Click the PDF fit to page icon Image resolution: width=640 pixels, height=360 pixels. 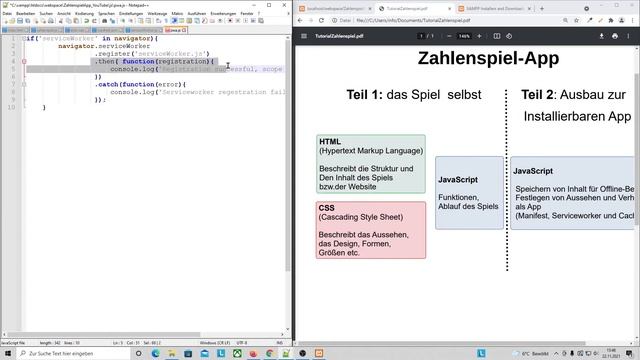coord(497,36)
